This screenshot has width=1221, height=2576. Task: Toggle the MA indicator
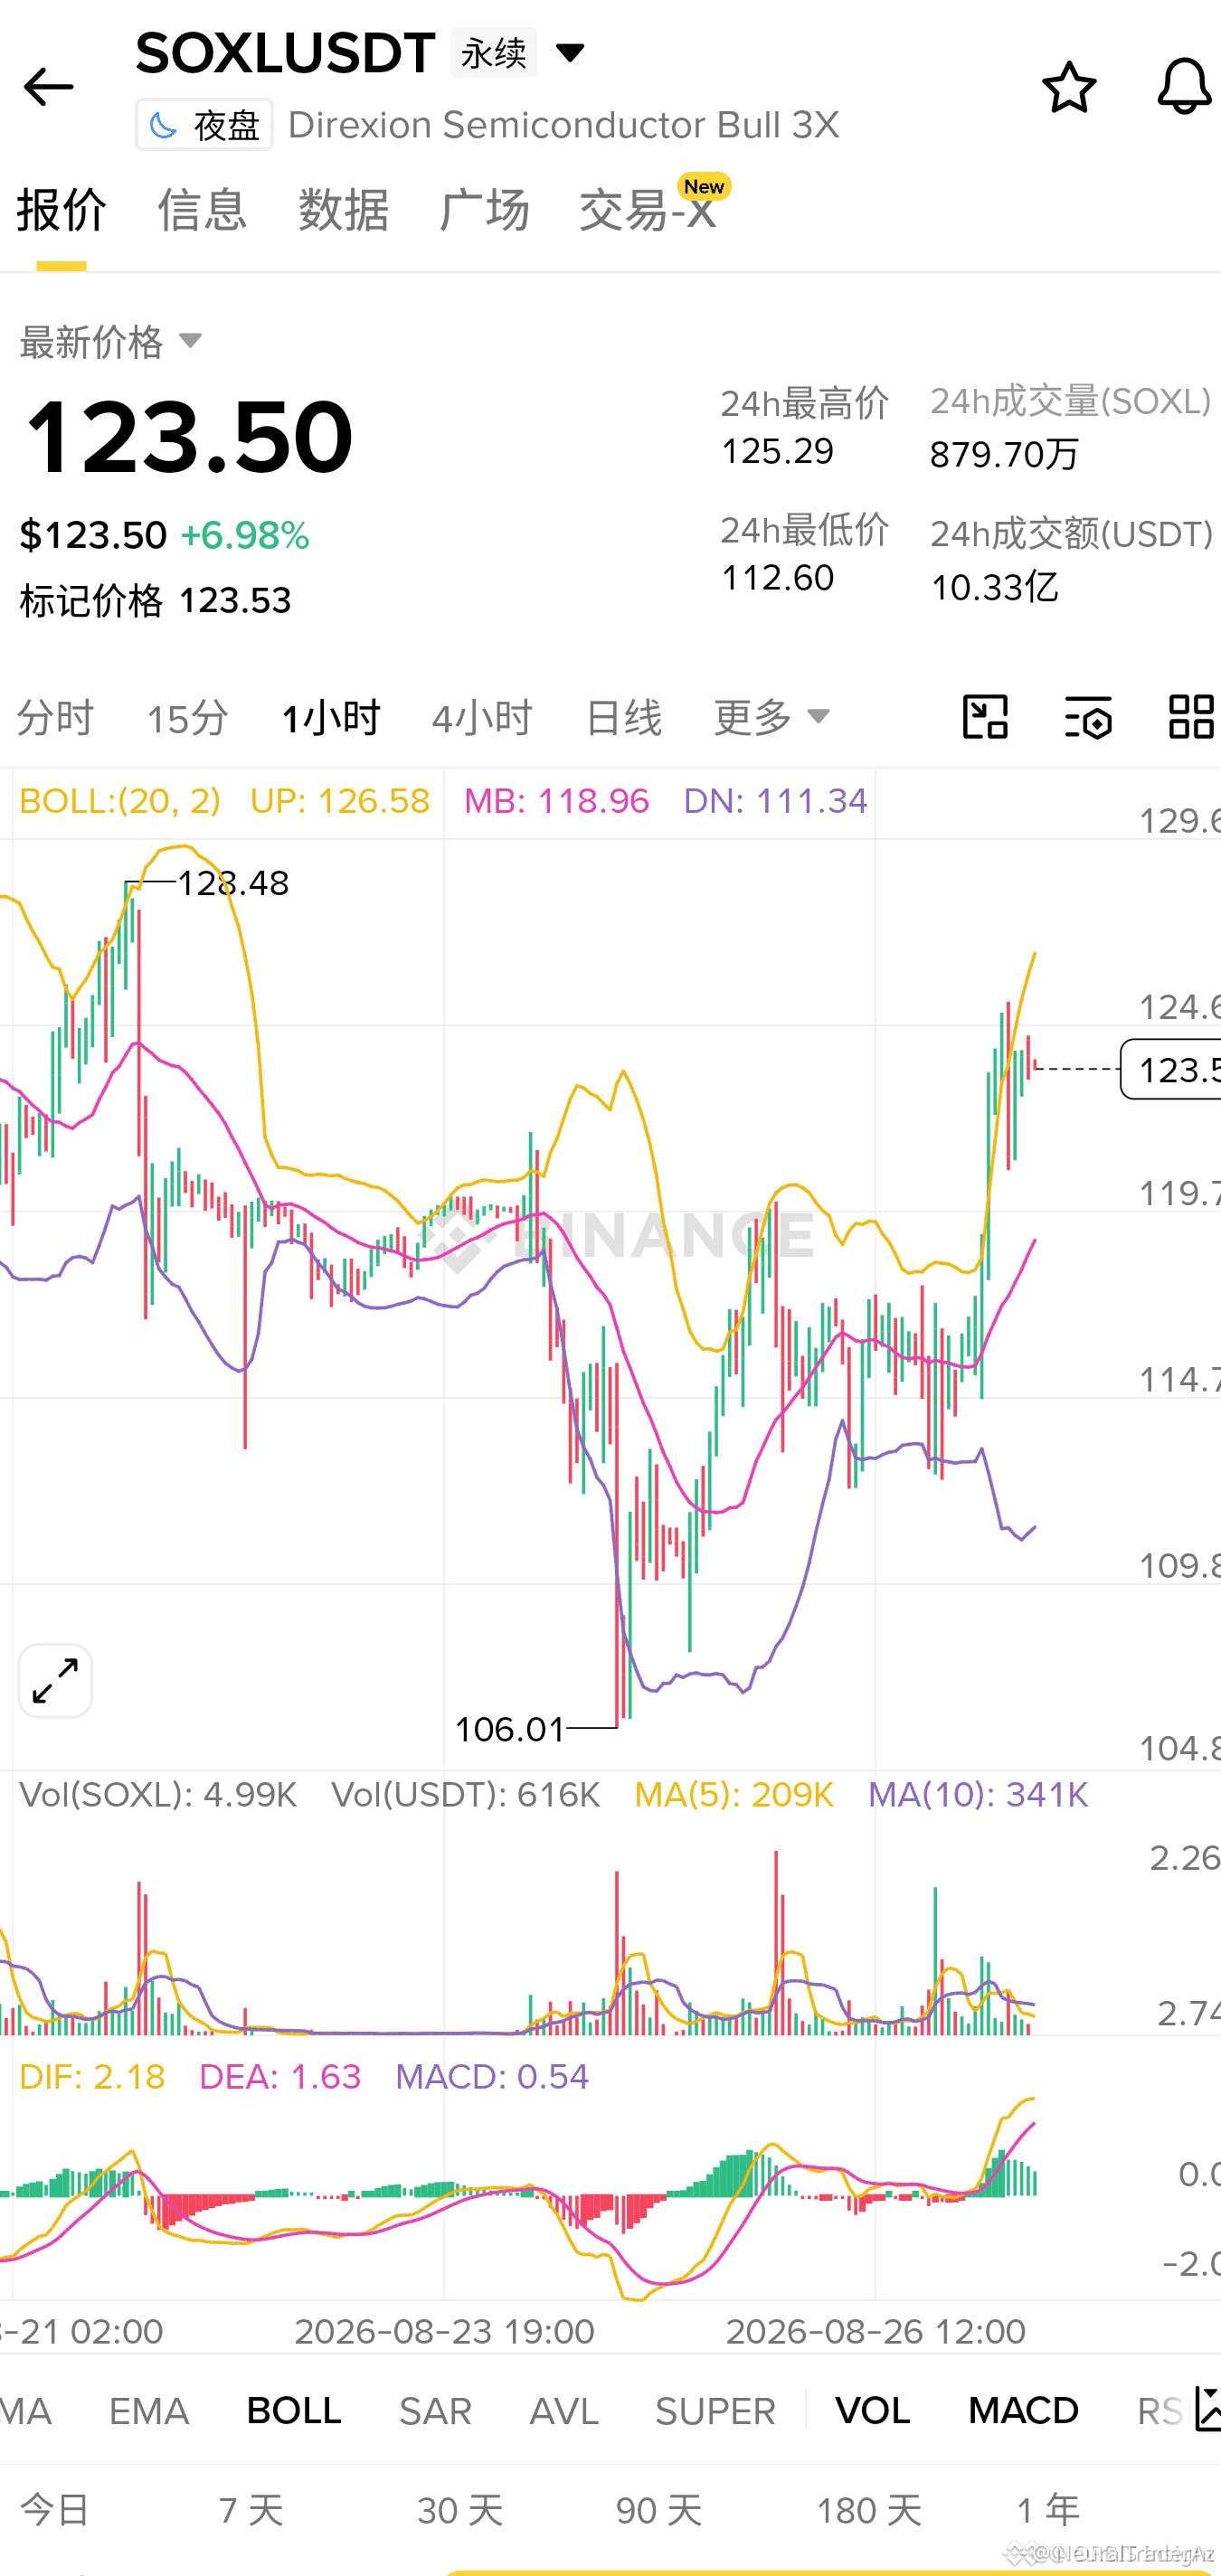tap(25, 2411)
